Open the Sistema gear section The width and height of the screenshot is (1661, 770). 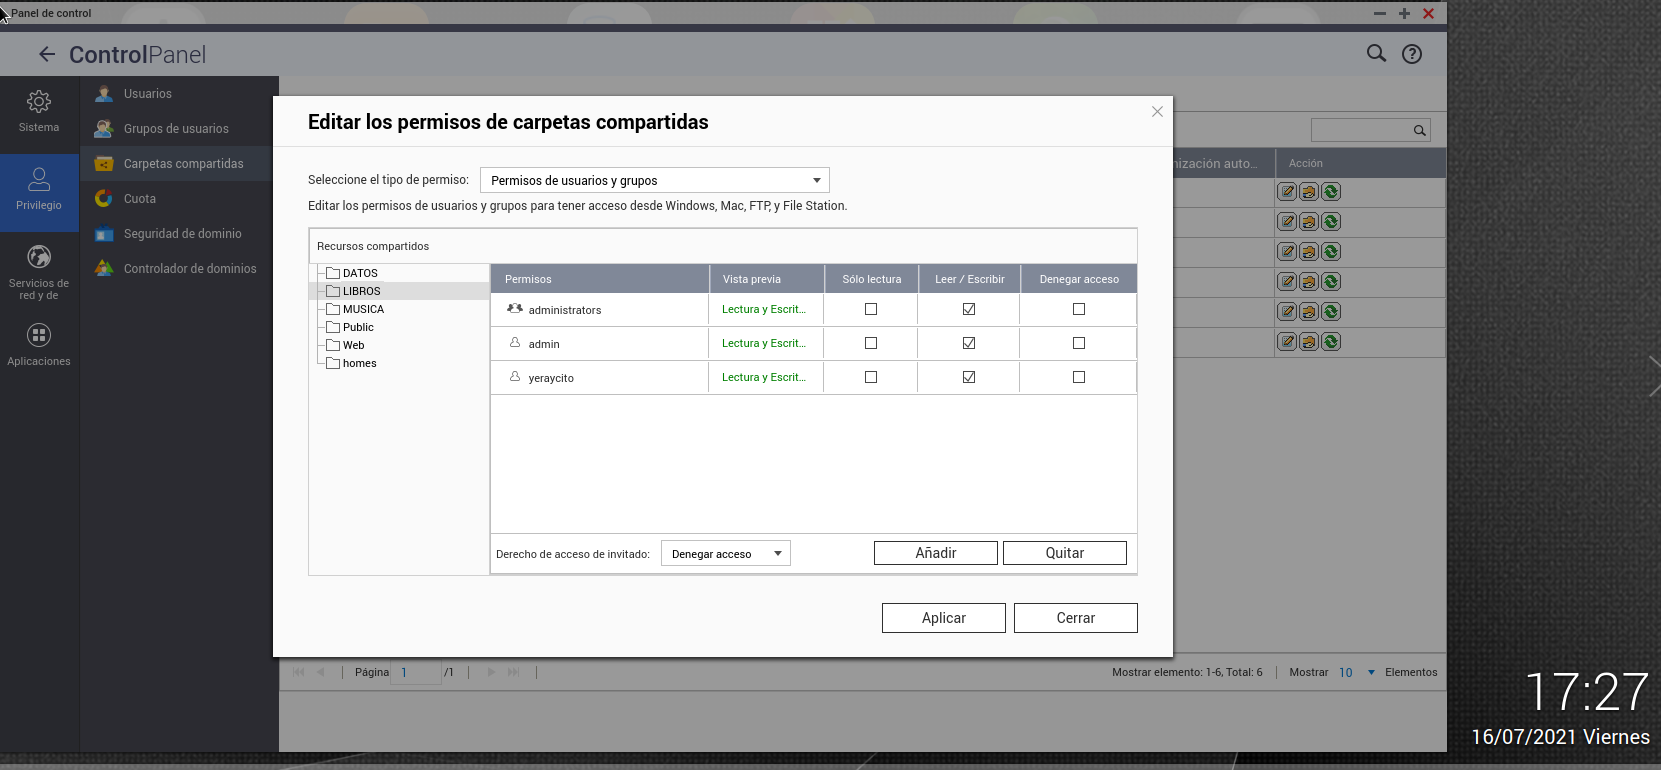tap(39, 111)
